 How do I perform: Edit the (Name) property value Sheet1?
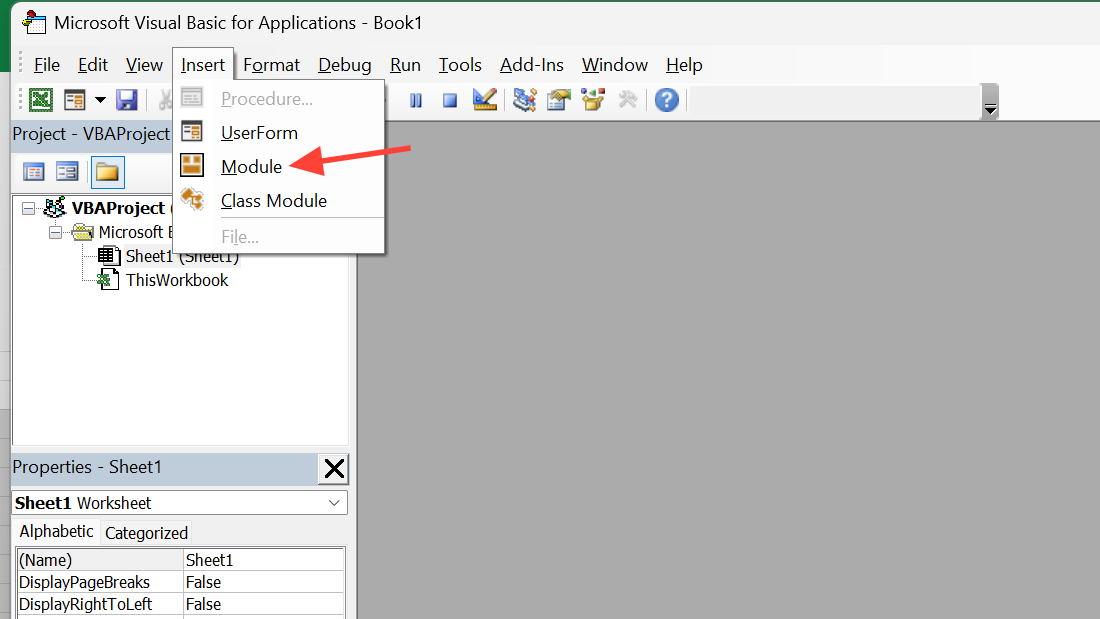(264, 560)
